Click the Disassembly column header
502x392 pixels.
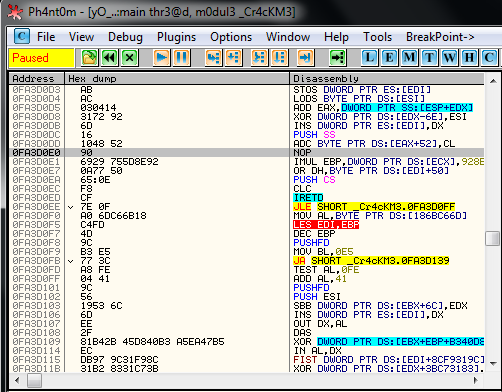(x=387, y=79)
